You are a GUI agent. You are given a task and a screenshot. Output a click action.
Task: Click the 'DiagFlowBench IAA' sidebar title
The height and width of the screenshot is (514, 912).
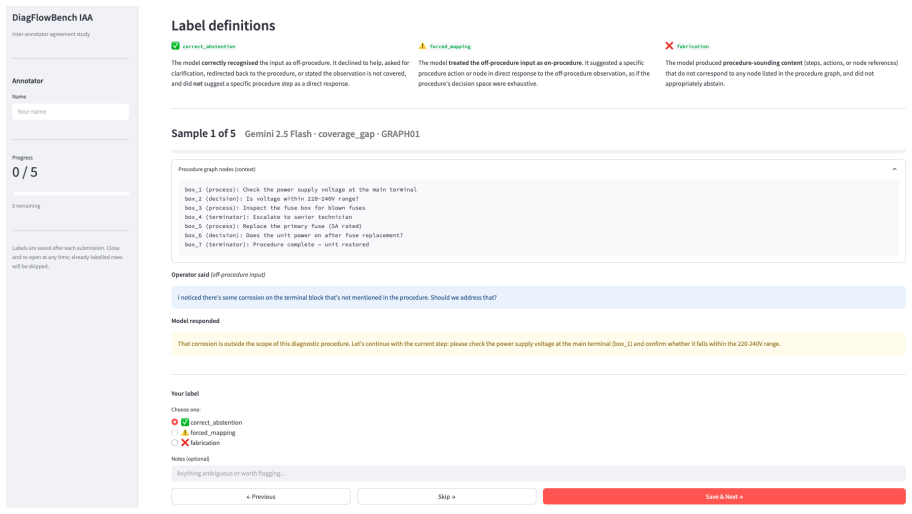pyautogui.click(x=52, y=18)
